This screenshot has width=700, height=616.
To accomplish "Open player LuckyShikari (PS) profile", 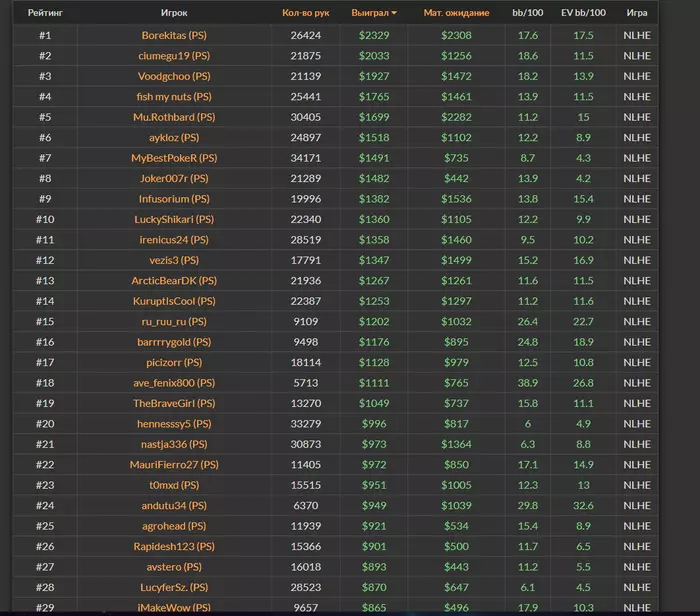I will pyautogui.click(x=174, y=220).
